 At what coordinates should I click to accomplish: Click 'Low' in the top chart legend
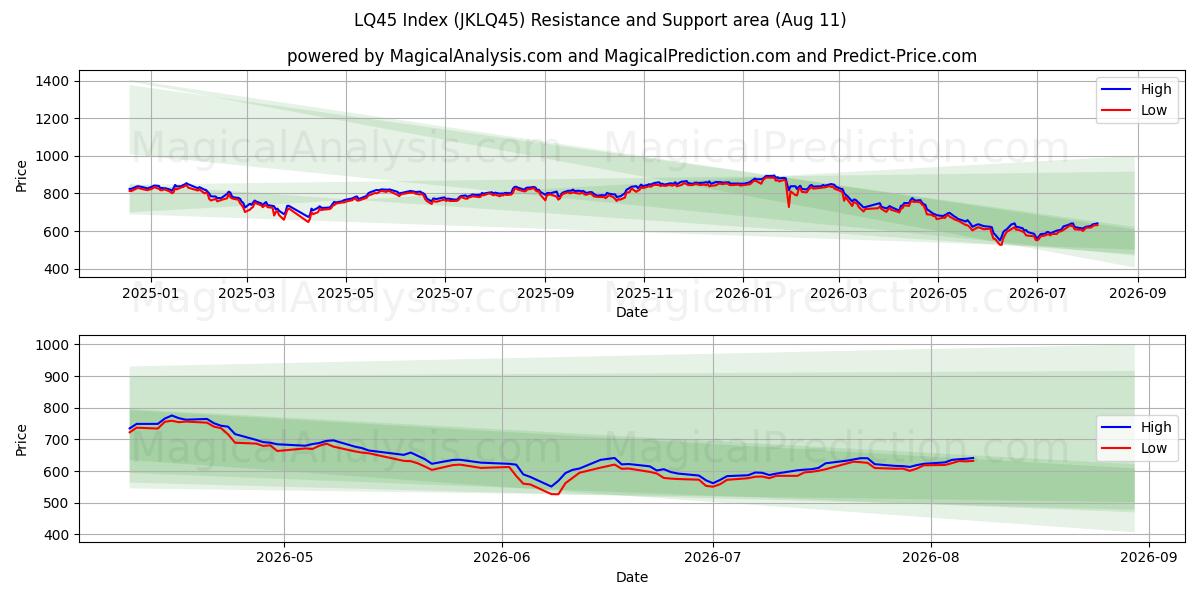pos(1154,110)
